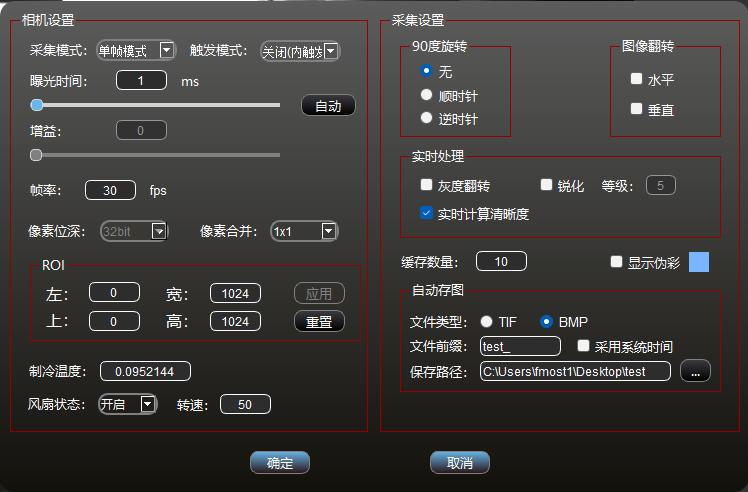Screen dimensions: 748x492
Task: Enable 垂直 image flip checkbox
Action: [636, 109]
